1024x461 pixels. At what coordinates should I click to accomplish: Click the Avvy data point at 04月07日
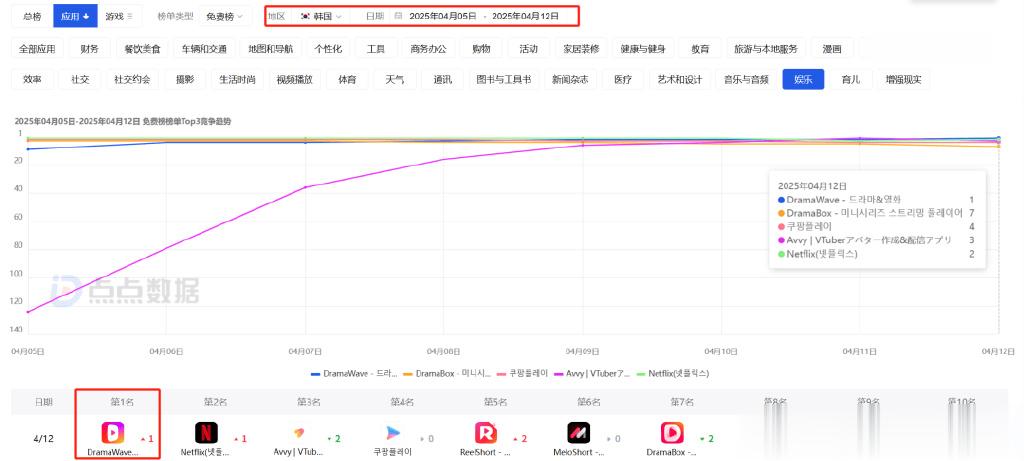coord(305,187)
